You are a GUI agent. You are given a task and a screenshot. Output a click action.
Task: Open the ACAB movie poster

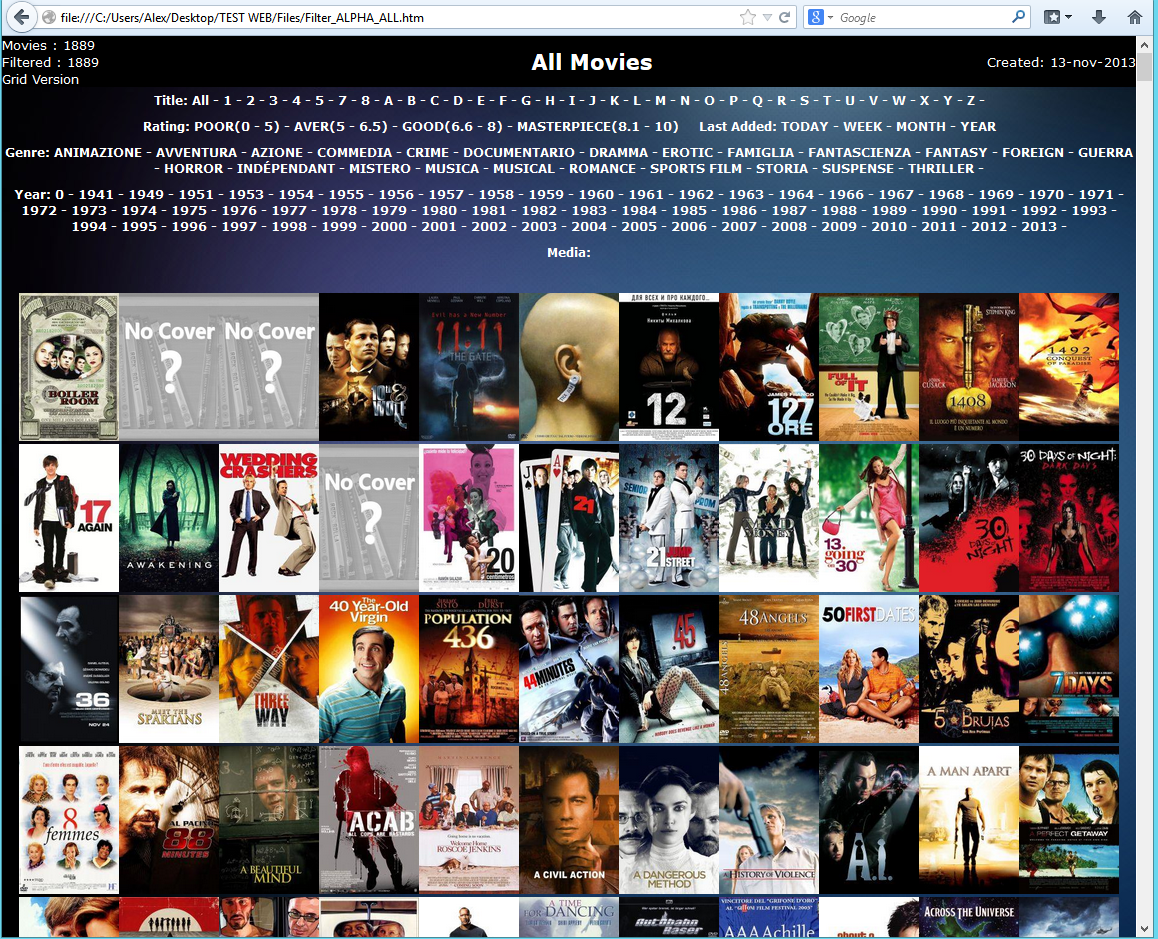point(369,819)
